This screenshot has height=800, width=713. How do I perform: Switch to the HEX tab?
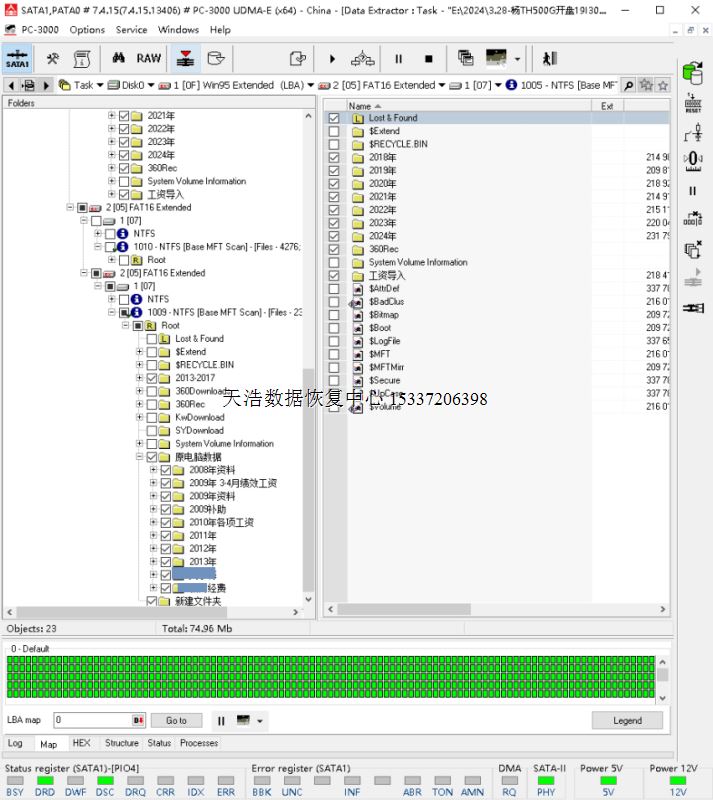[x=81, y=743]
